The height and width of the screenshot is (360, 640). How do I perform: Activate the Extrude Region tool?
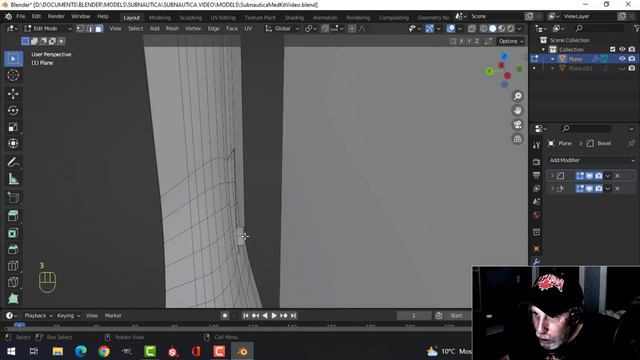(x=13, y=216)
